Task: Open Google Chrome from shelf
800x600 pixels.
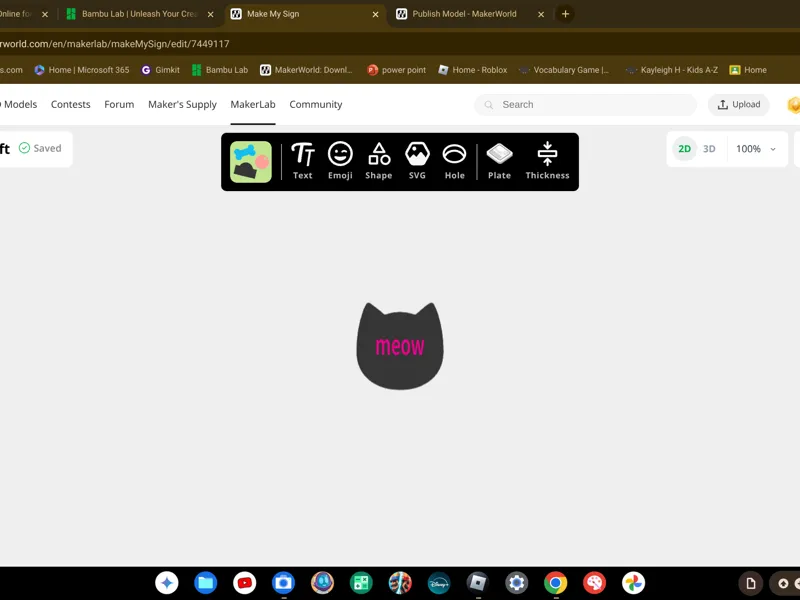Action: pos(556,583)
